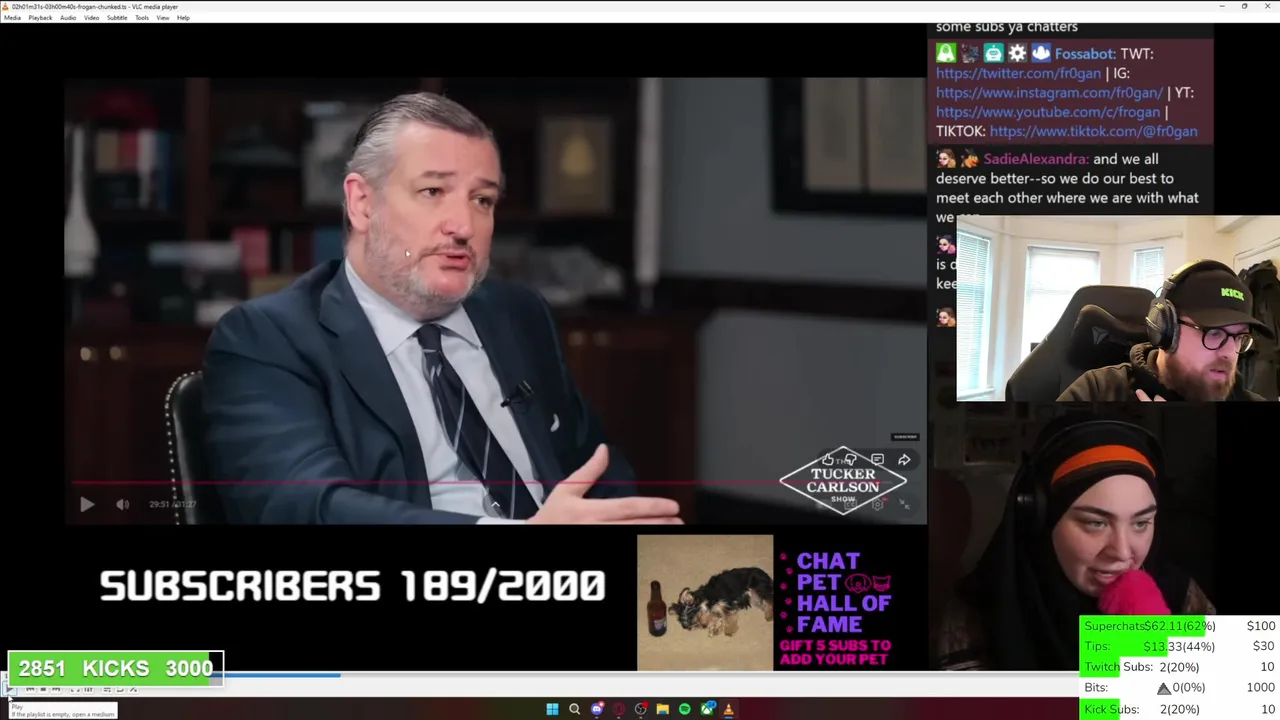Open the Audio menu
Image resolution: width=1280 pixels, height=720 pixels.
click(x=68, y=18)
